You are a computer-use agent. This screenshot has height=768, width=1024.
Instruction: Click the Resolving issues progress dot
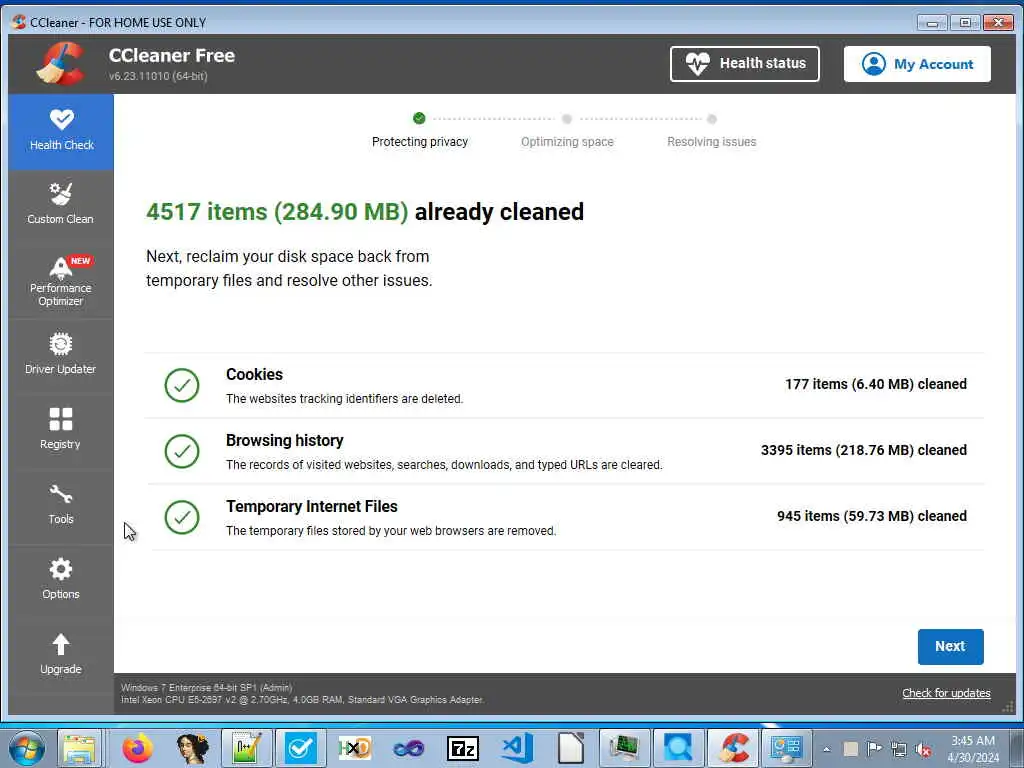(712, 119)
